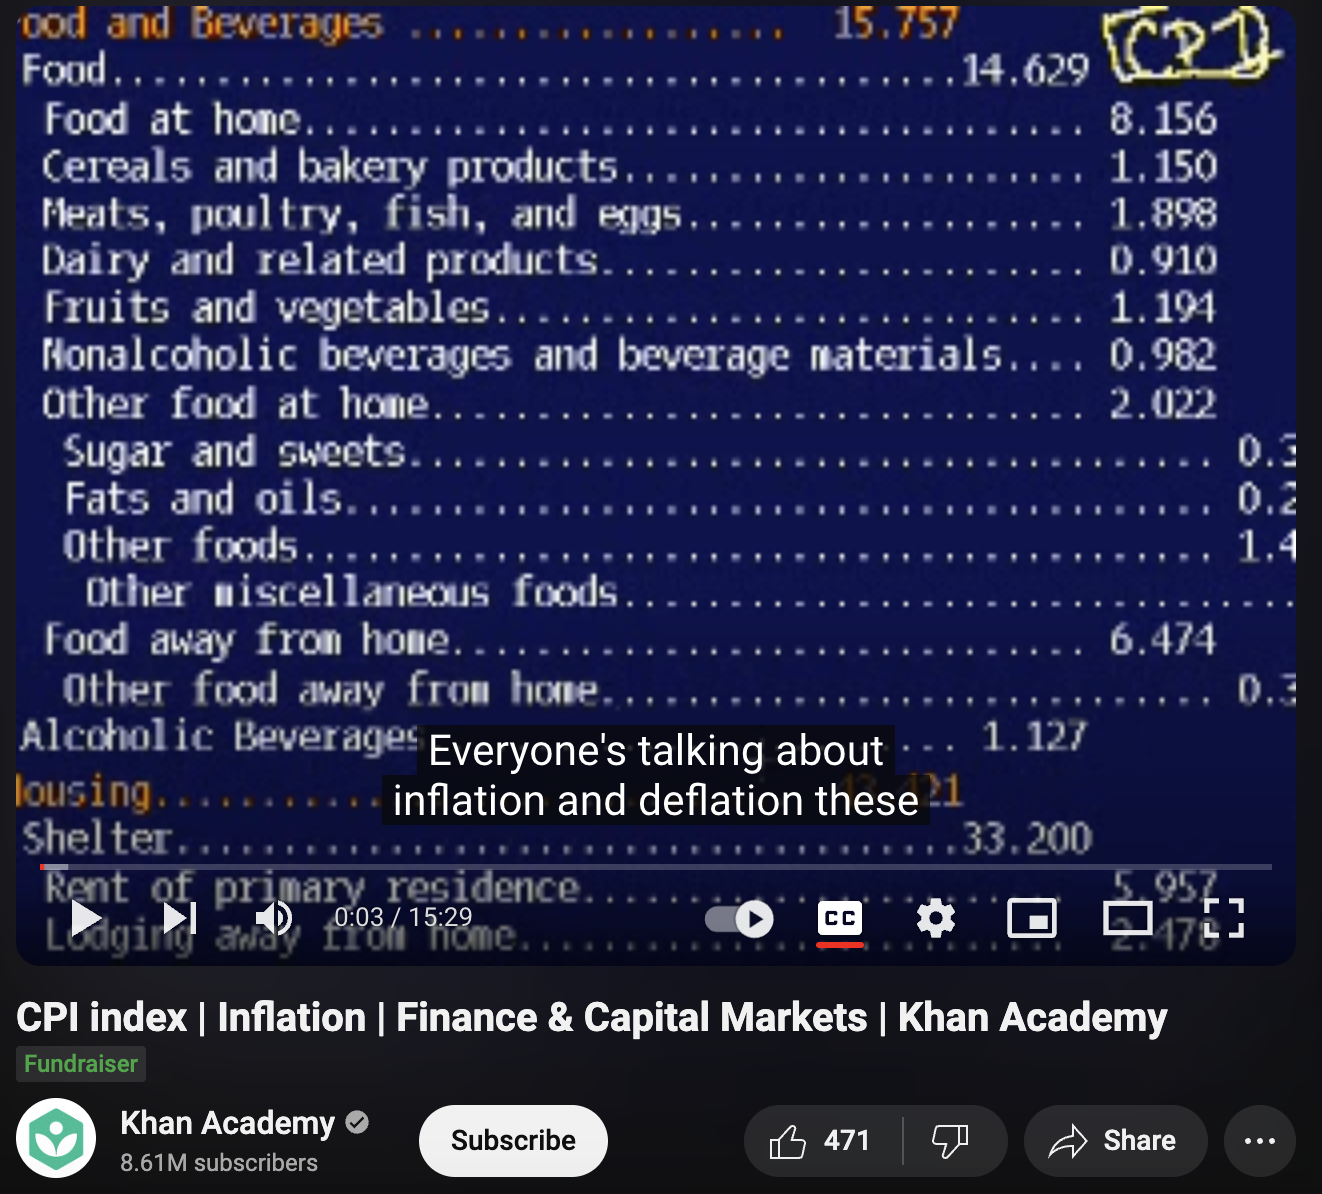Screen dimensions: 1322x1194
Task: Dislike the video
Action: click(x=949, y=1140)
